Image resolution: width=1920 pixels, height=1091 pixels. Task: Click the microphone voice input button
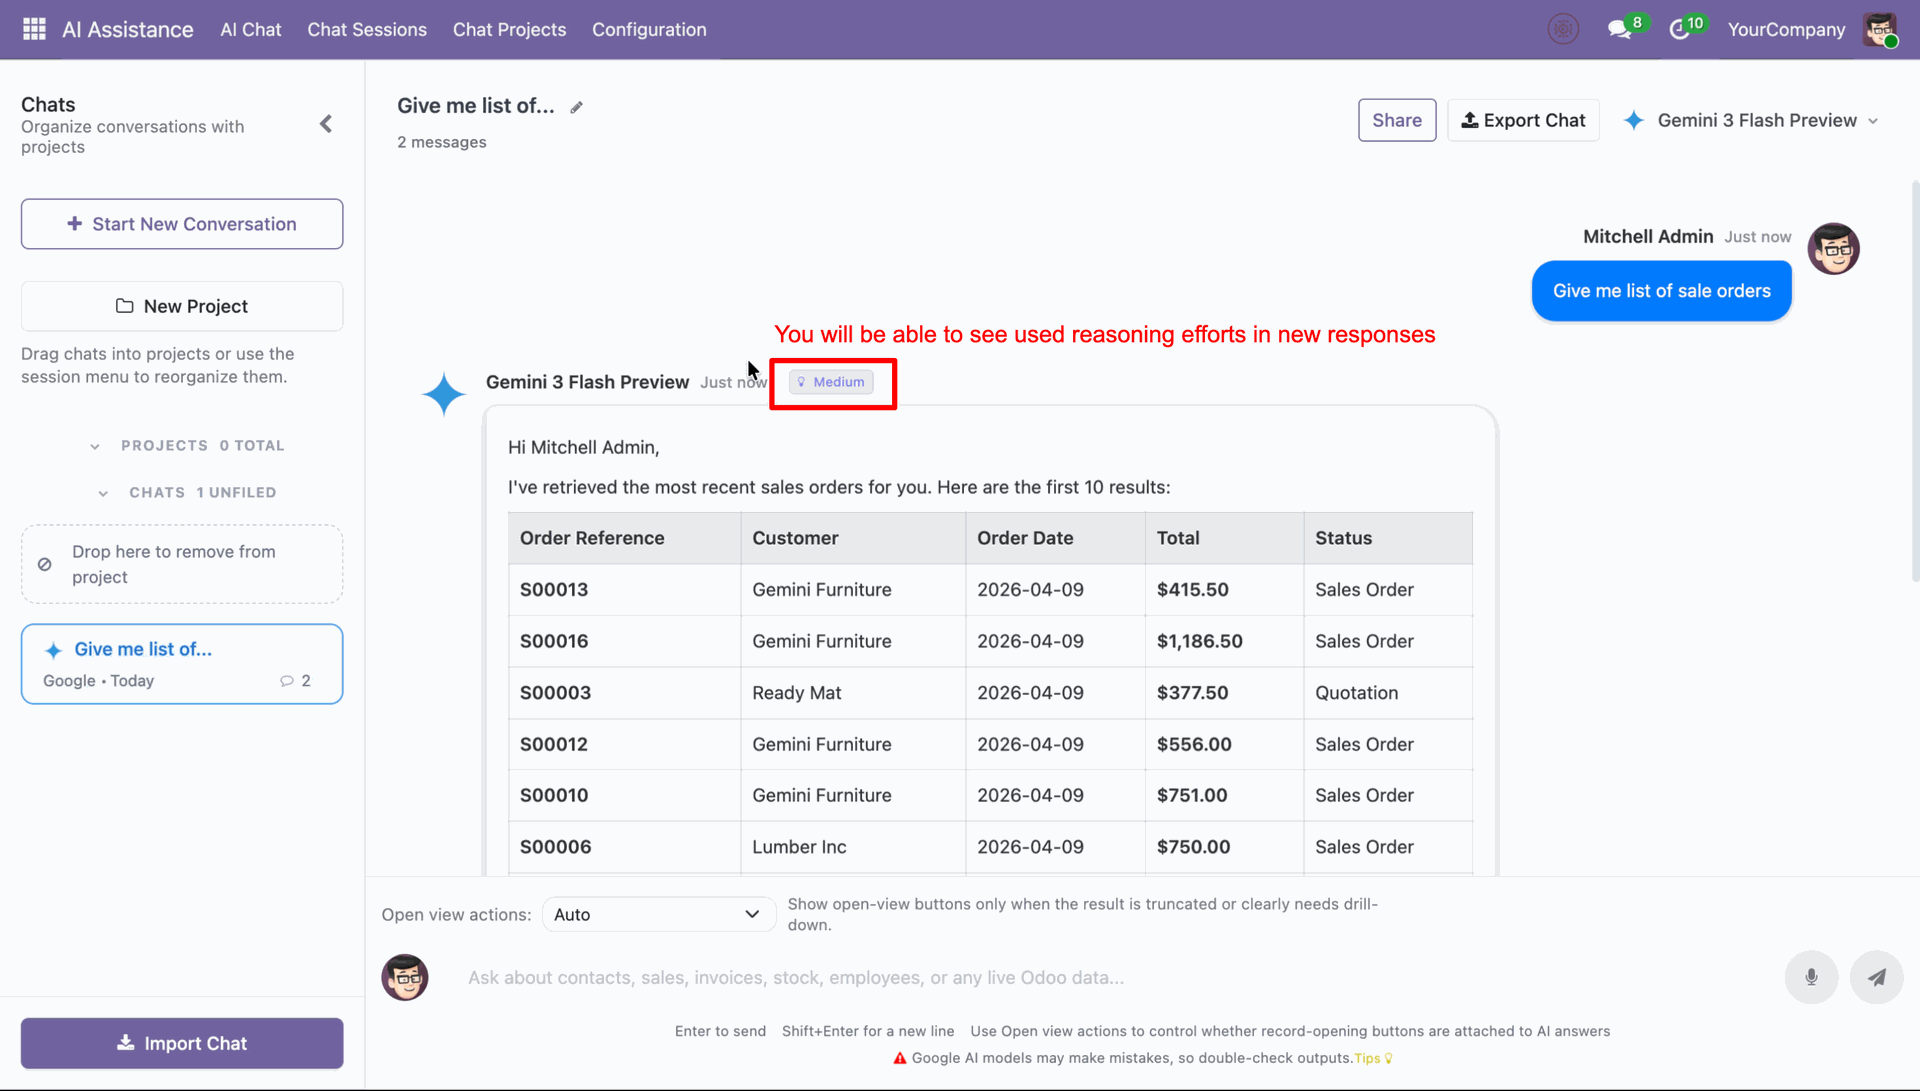[1811, 977]
